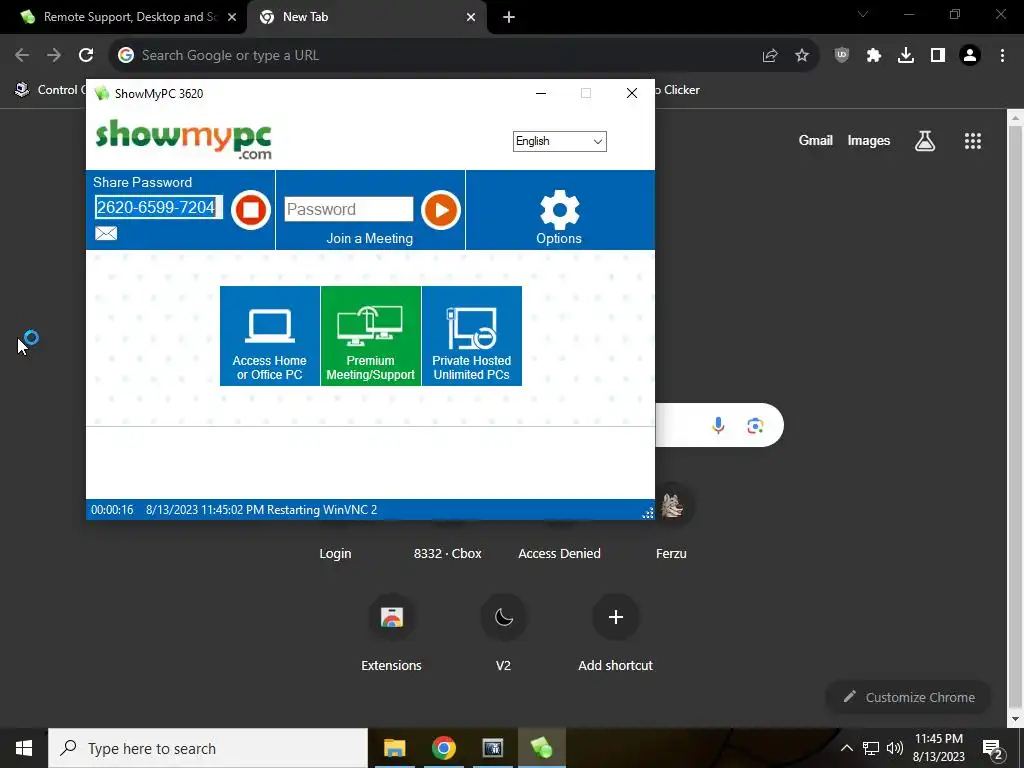Close the ShowMyPC window
Image resolution: width=1024 pixels, height=768 pixels.
click(x=632, y=93)
